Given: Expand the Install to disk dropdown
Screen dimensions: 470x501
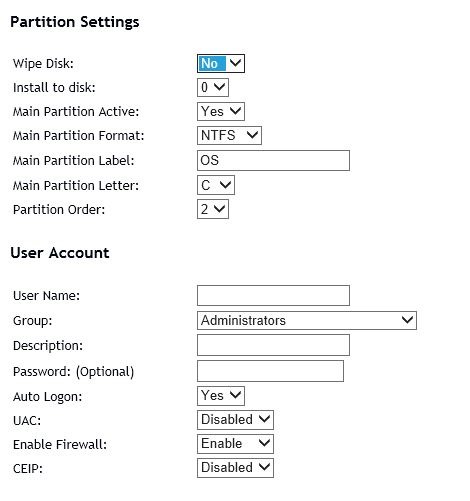Looking at the screenshot, I should click(213, 87).
